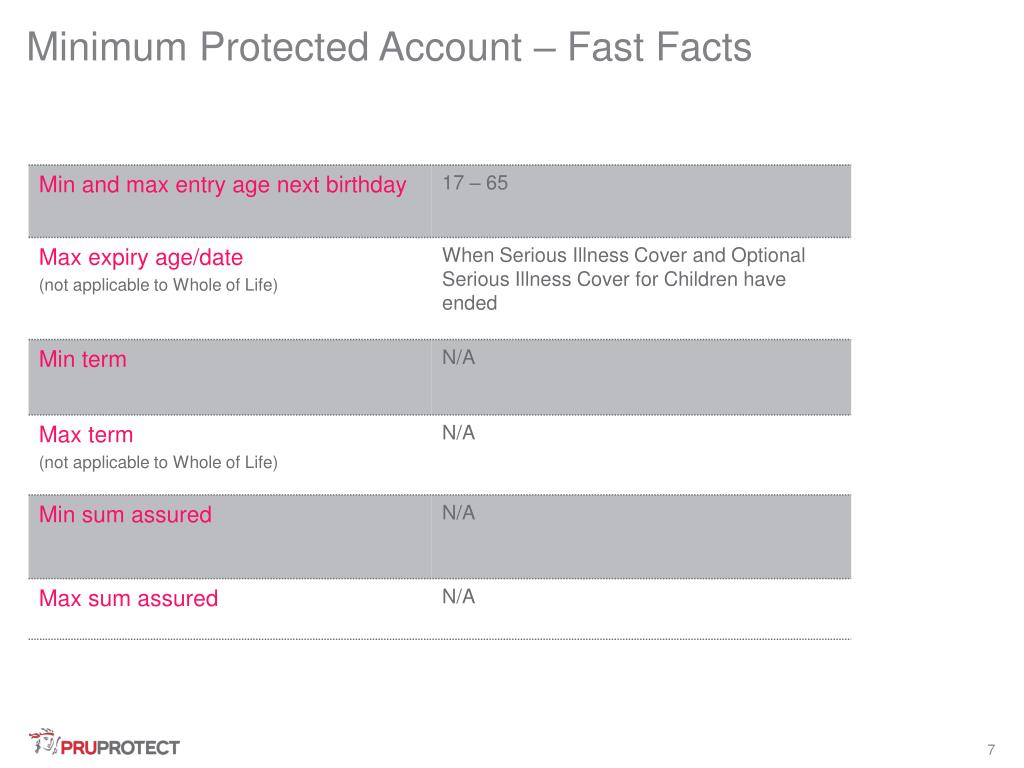
Task: Click the PruProtect logo
Action: click(104, 743)
